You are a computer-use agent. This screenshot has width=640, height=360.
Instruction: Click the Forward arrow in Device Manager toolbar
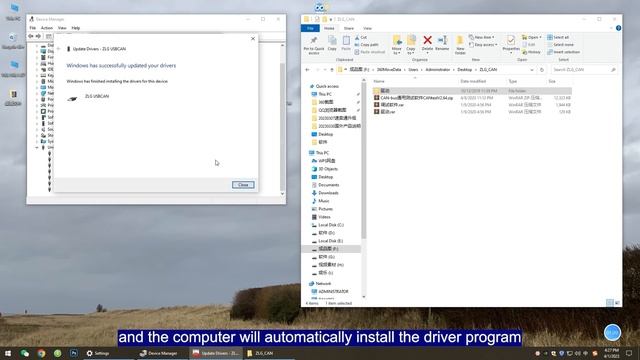(38, 36)
